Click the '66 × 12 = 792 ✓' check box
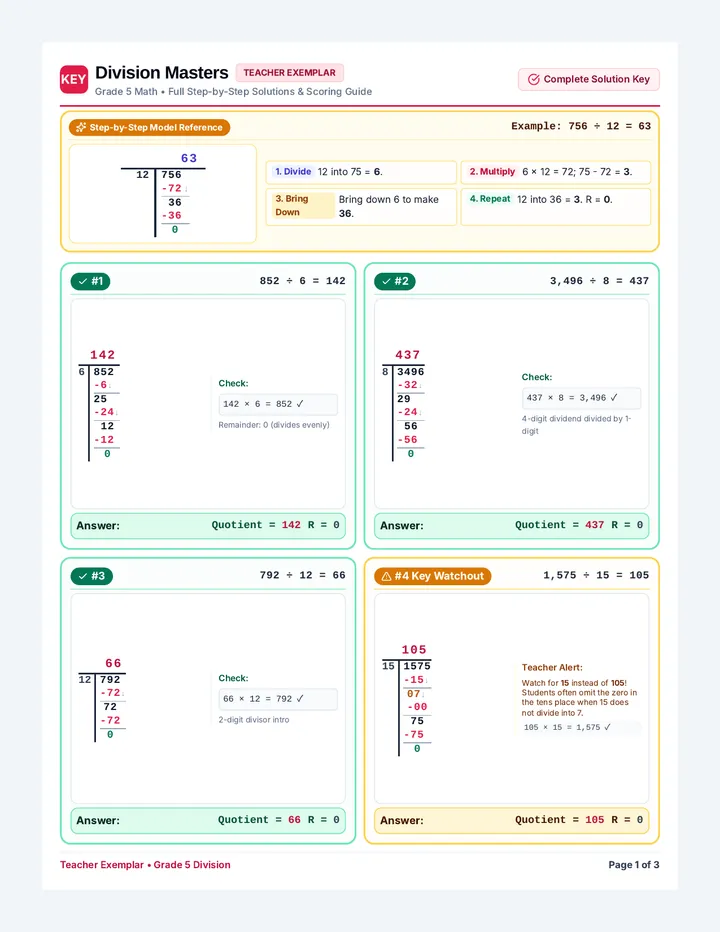 (x=278, y=699)
